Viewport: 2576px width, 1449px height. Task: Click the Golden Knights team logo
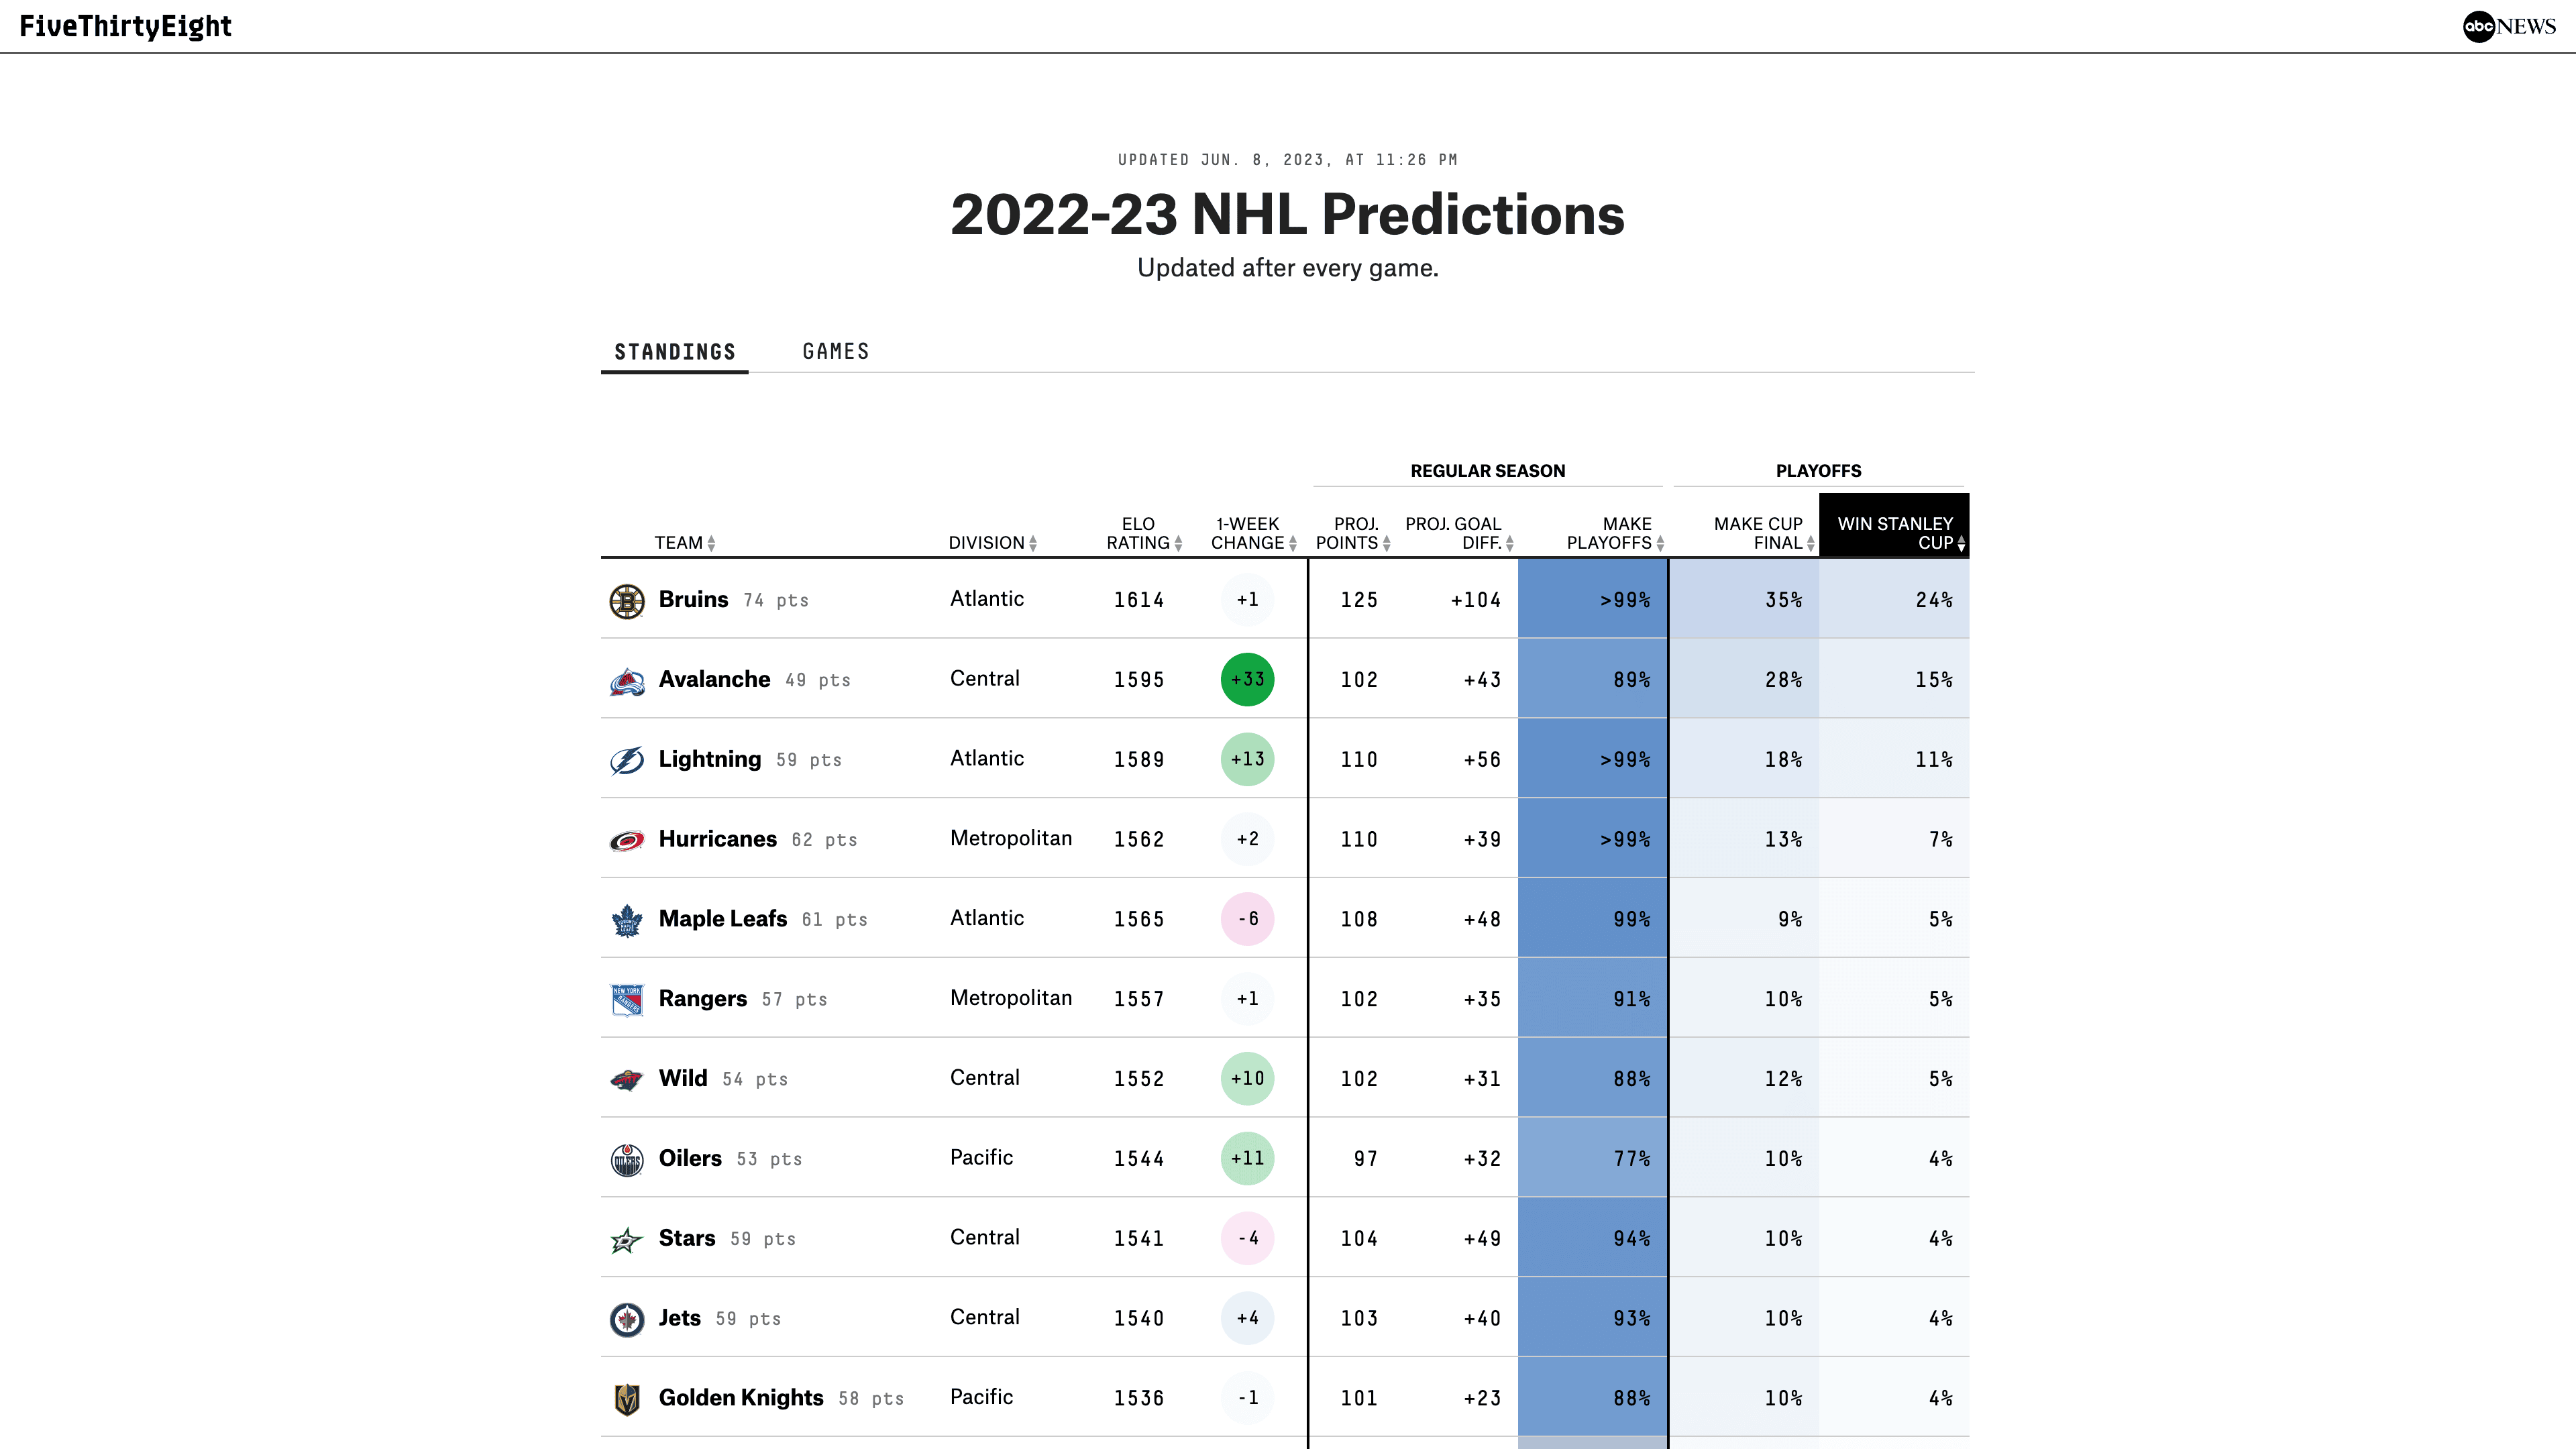[627, 1399]
